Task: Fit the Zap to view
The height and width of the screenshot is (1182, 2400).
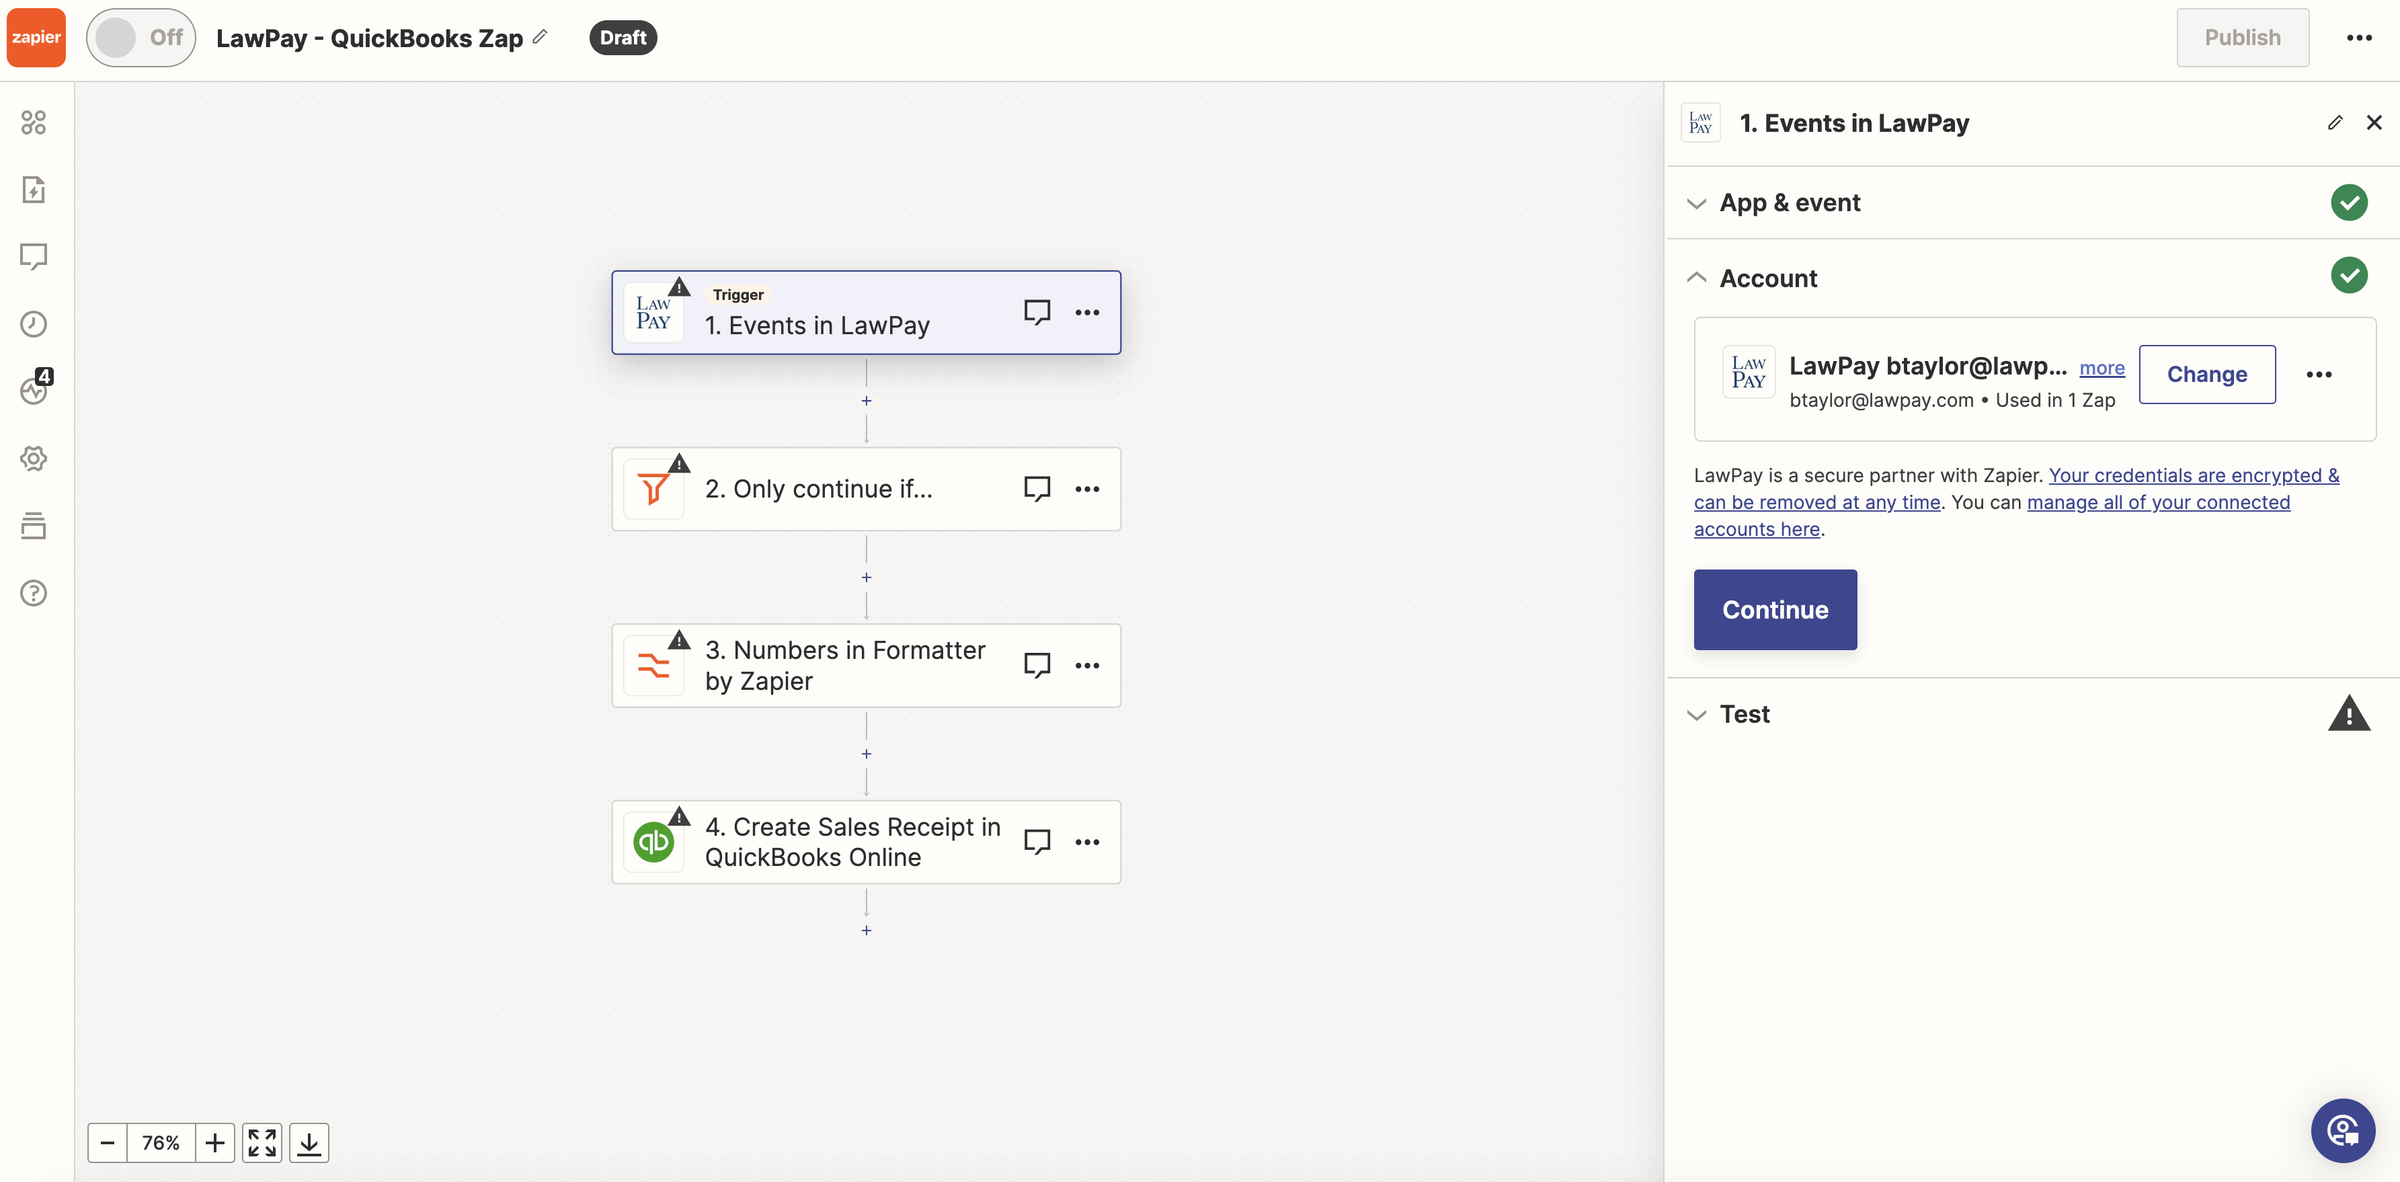Action: [x=262, y=1142]
